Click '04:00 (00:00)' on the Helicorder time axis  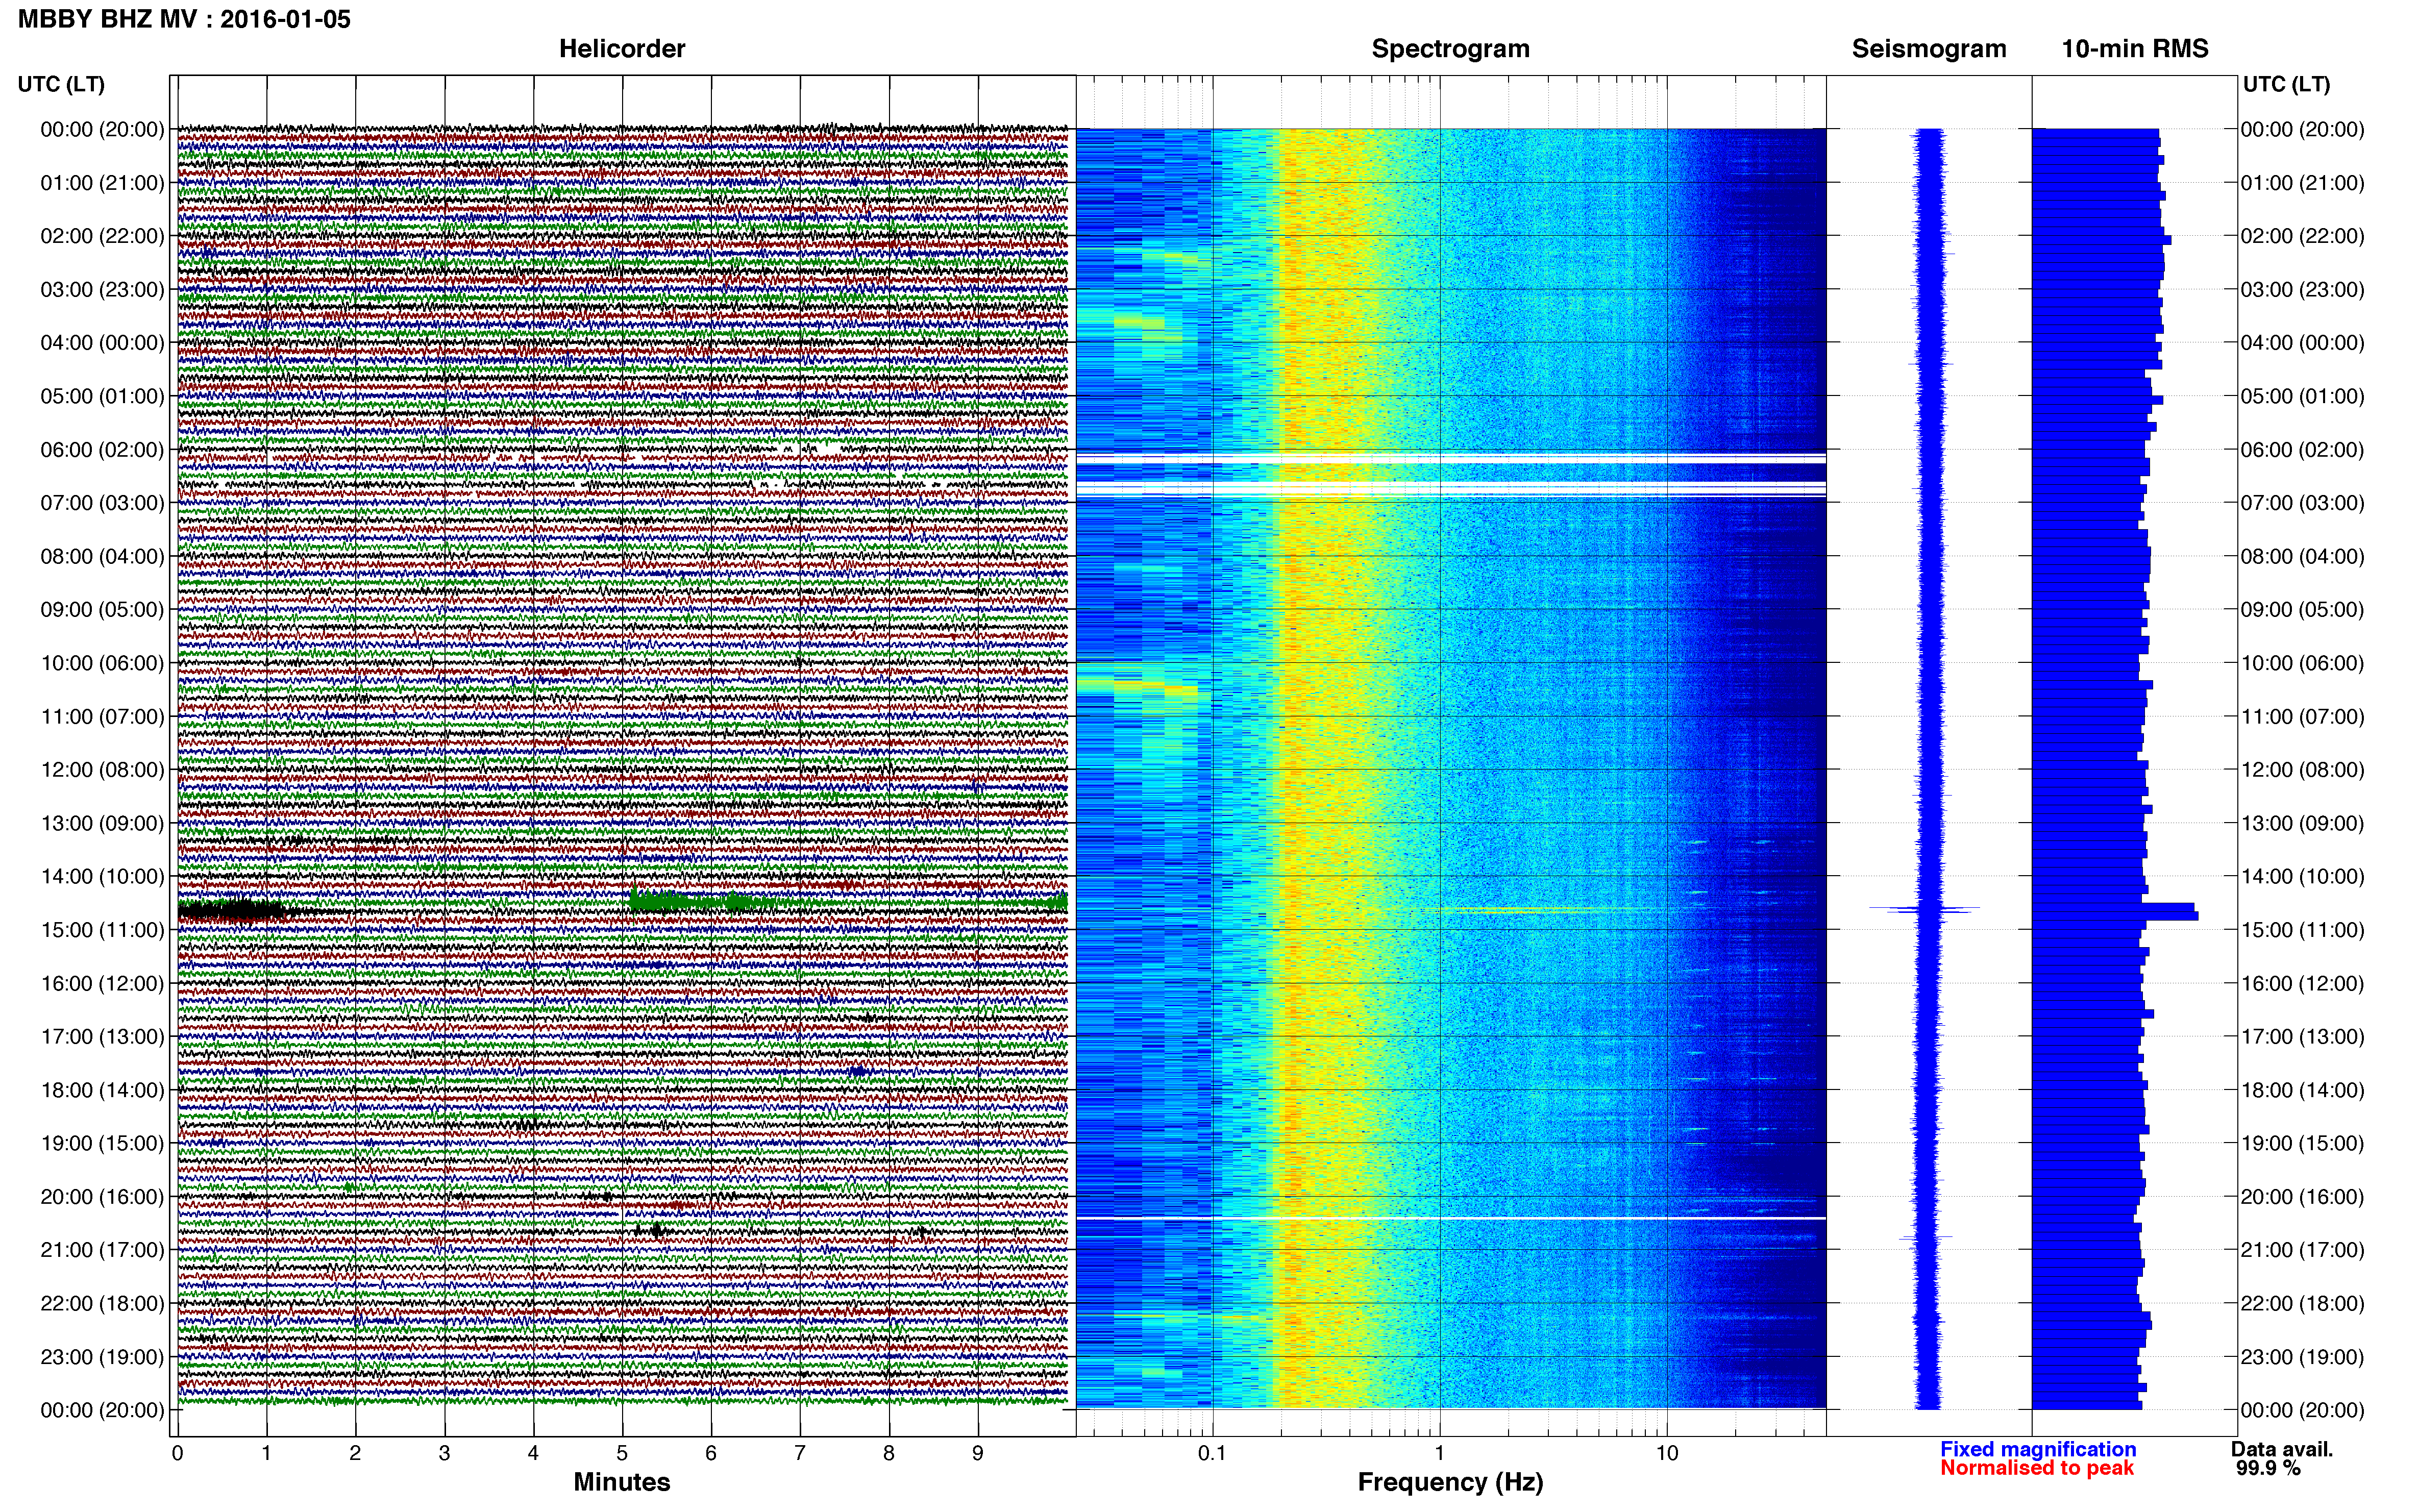point(102,343)
